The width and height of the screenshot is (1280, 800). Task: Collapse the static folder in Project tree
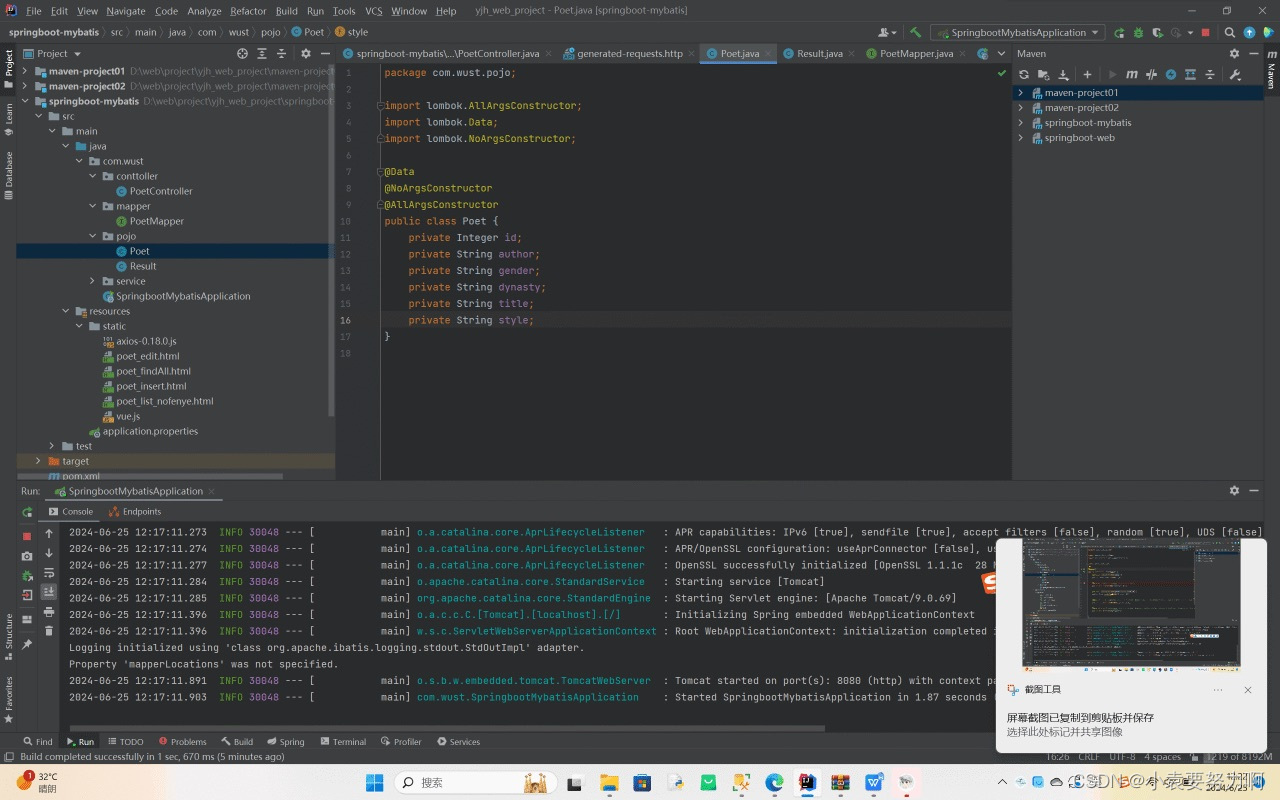click(79, 326)
